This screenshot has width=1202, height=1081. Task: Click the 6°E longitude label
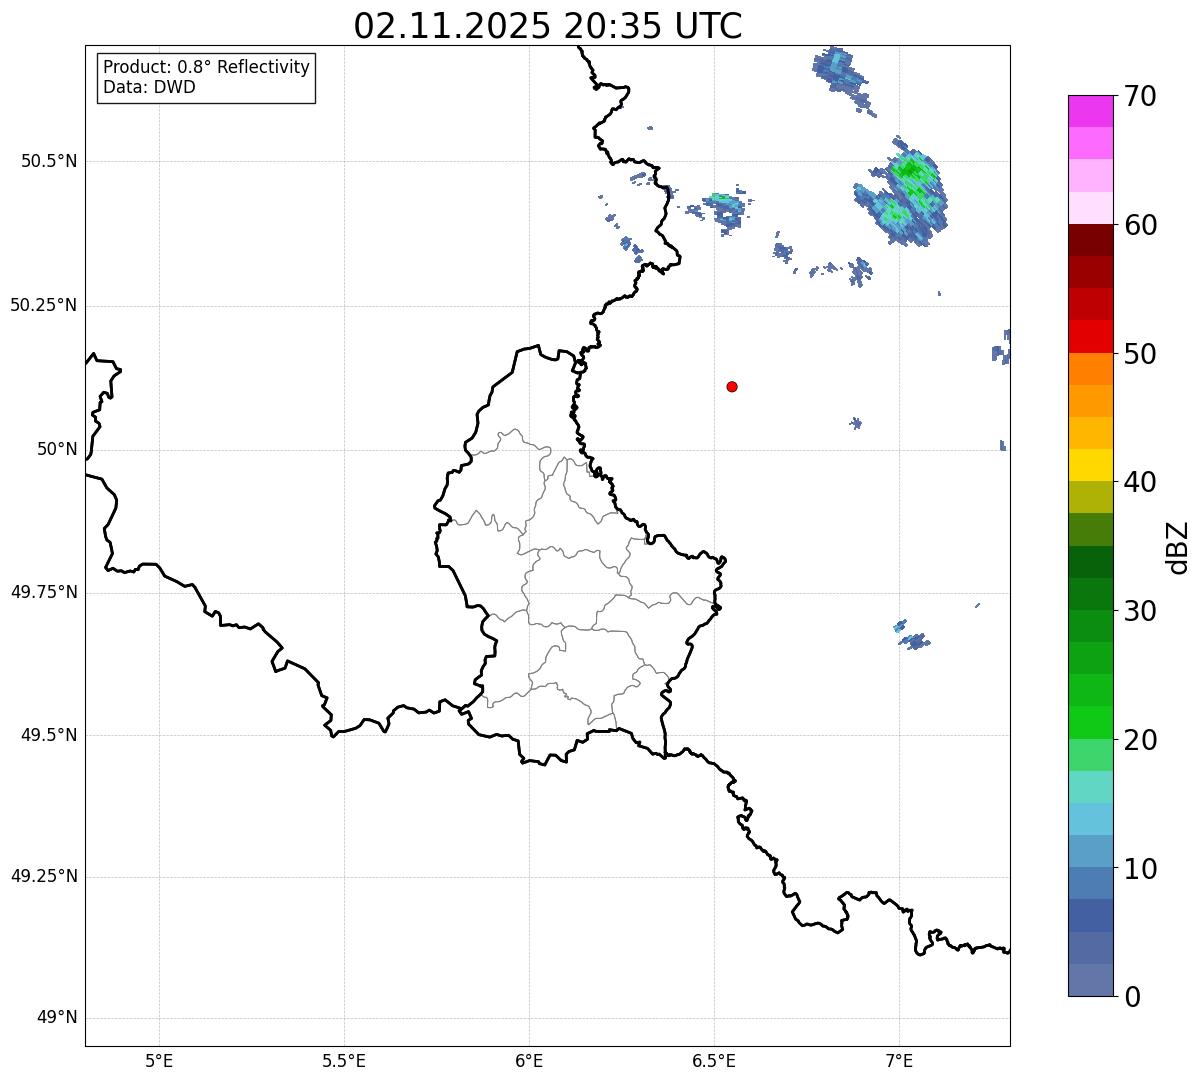pyautogui.click(x=529, y=1060)
